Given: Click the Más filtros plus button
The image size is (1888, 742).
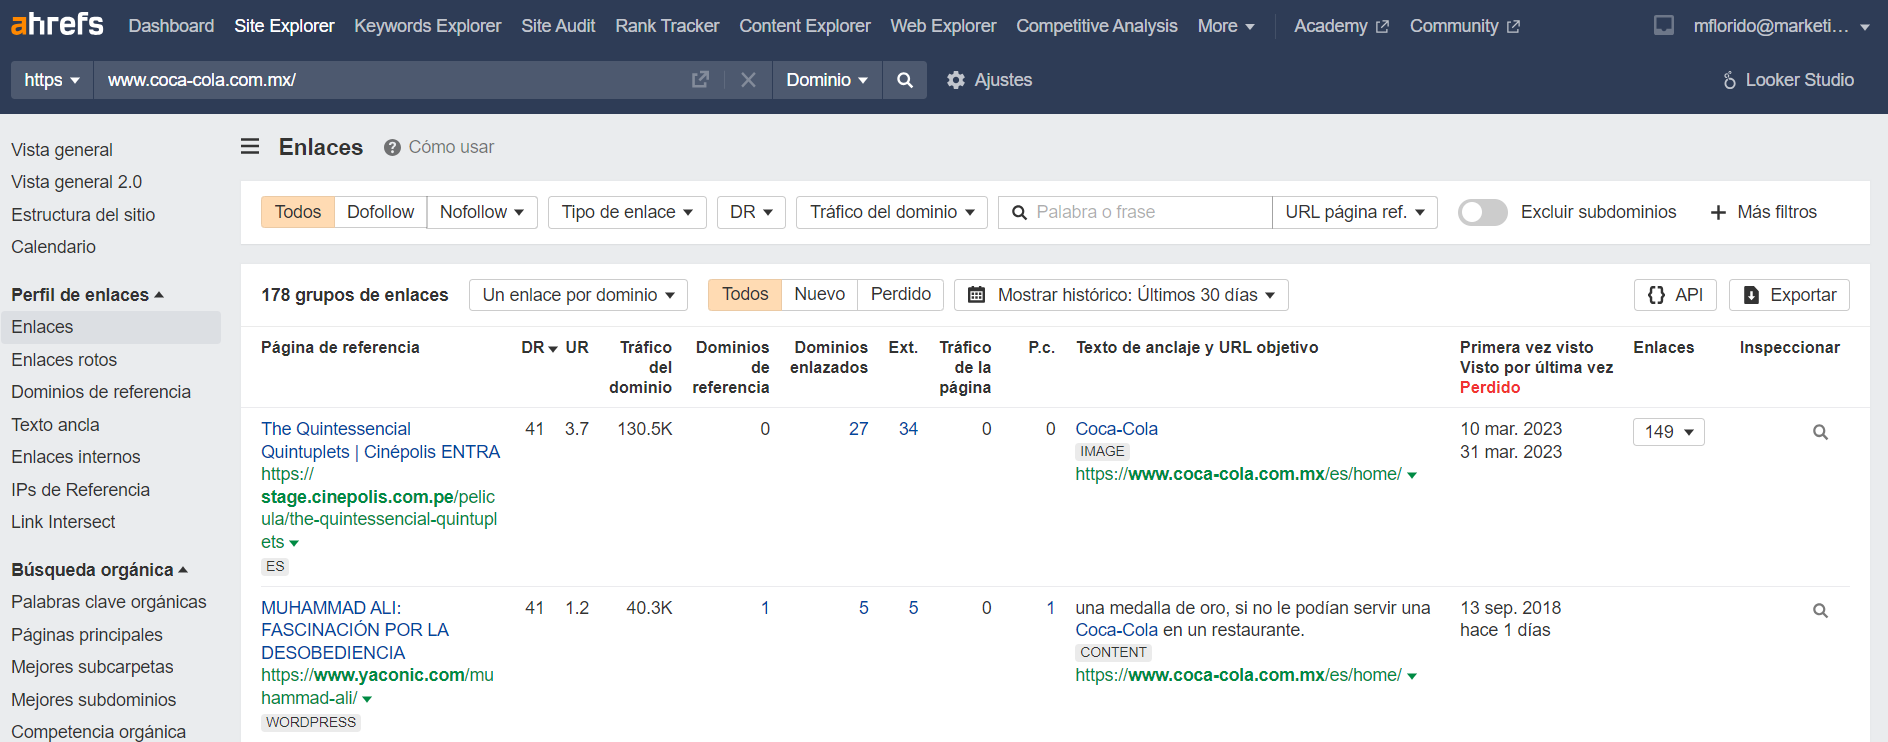Looking at the screenshot, I should (x=1763, y=212).
